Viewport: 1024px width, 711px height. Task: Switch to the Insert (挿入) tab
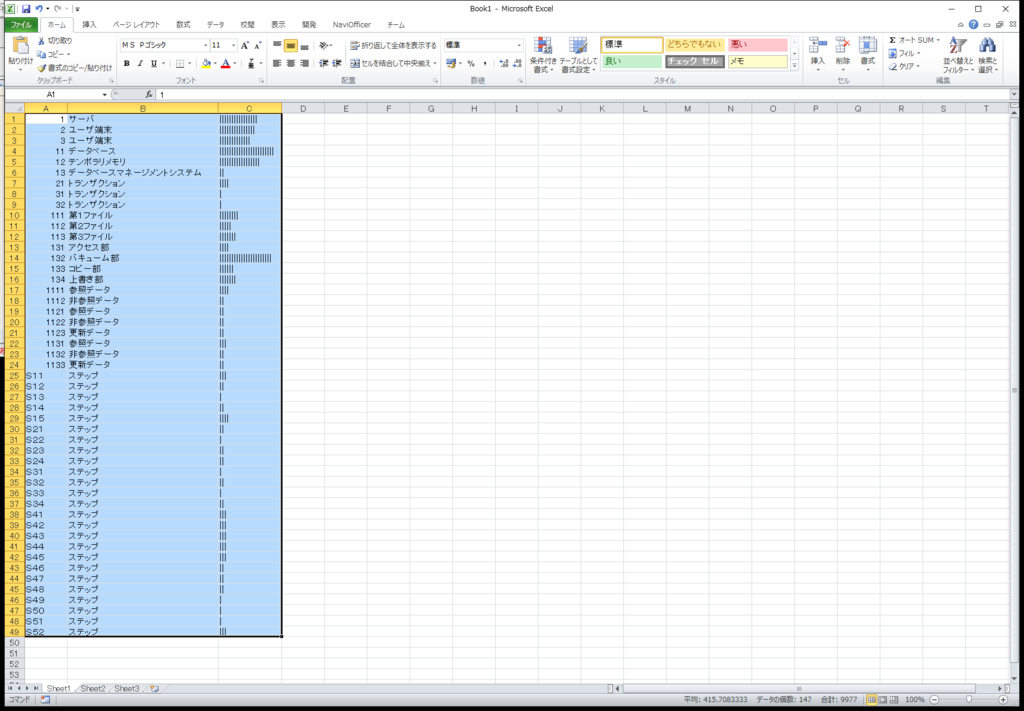[x=89, y=25]
